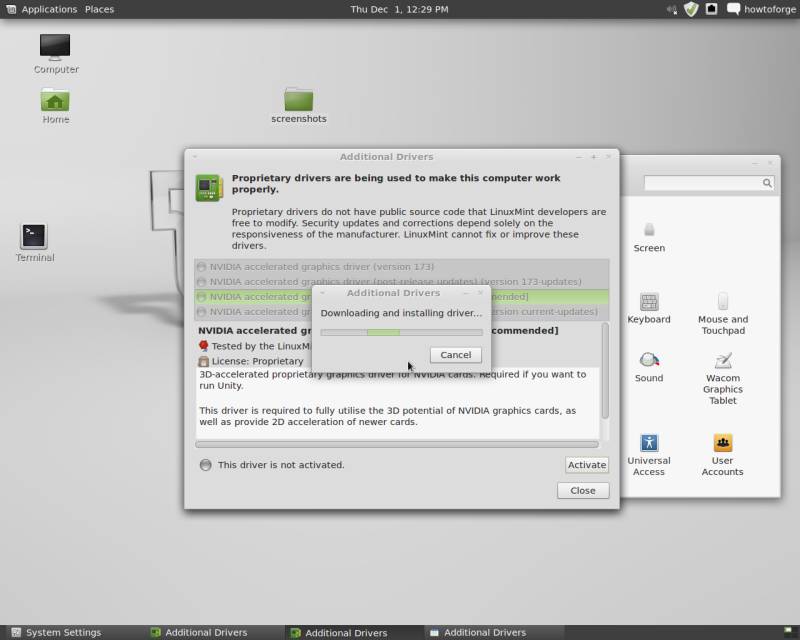The width and height of the screenshot is (800, 640).
Task: Open Wacom Graphics Tablet settings
Action: tap(723, 379)
